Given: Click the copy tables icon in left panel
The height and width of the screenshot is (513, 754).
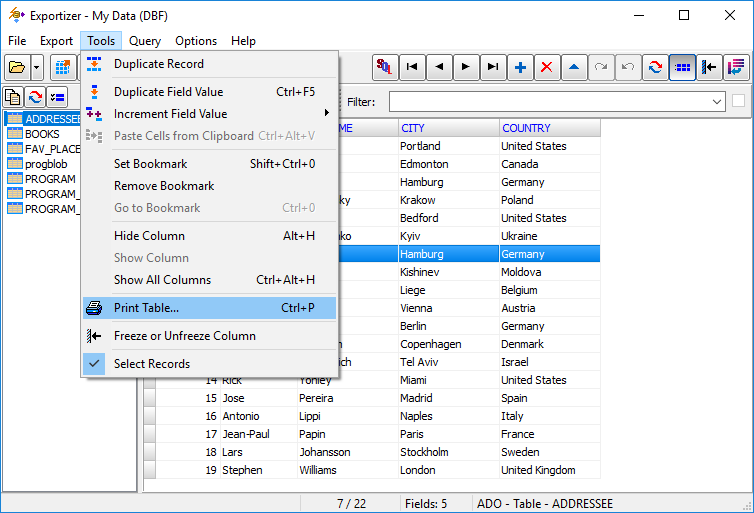Looking at the screenshot, I should tap(13, 98).
